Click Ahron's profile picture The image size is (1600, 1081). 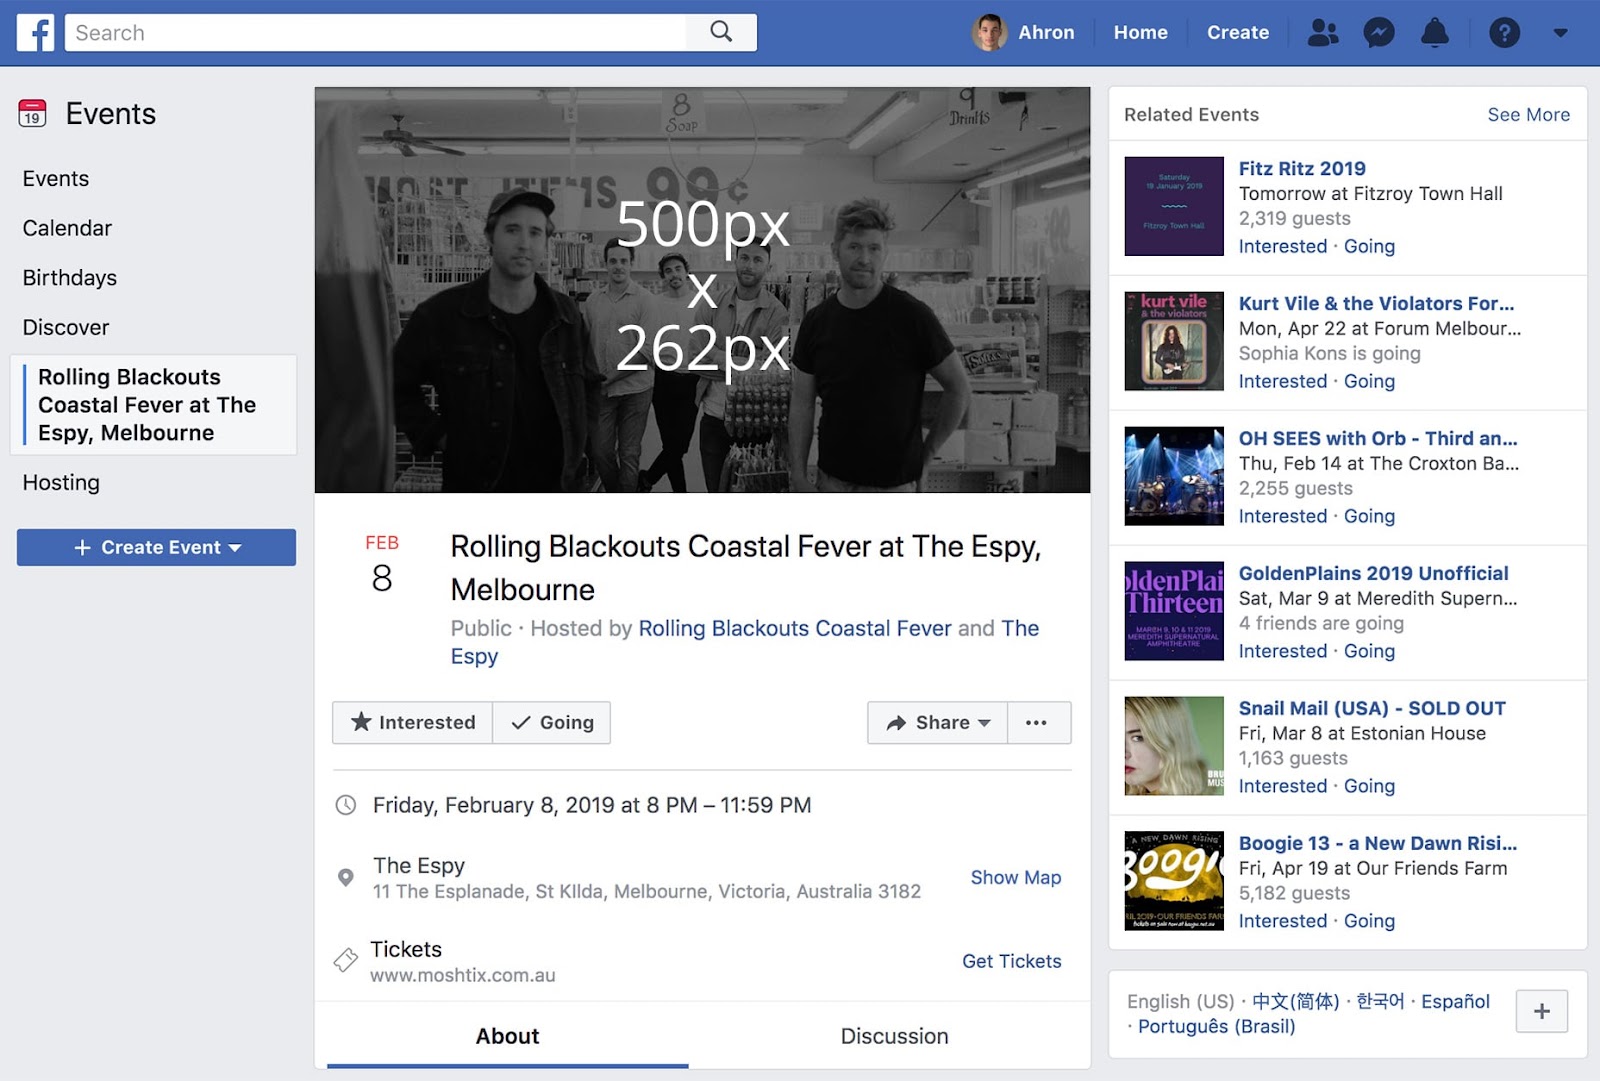coord(989,33)
